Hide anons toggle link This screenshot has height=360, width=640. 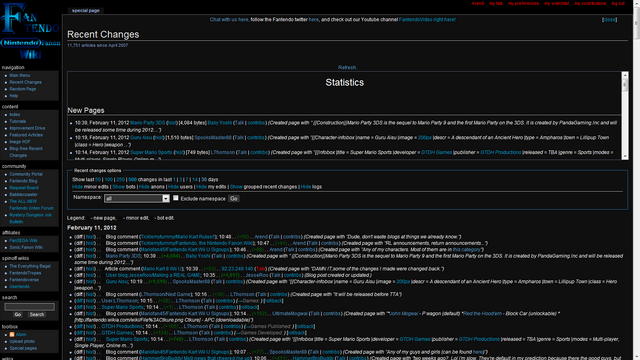click(x=144, y=187)
